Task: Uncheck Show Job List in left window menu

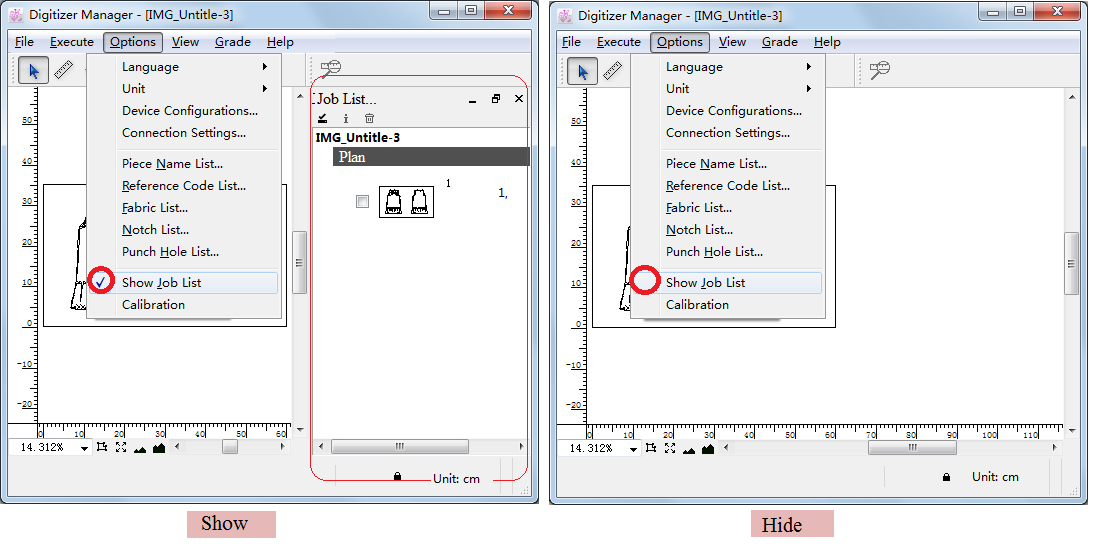Action: point(161,283)
